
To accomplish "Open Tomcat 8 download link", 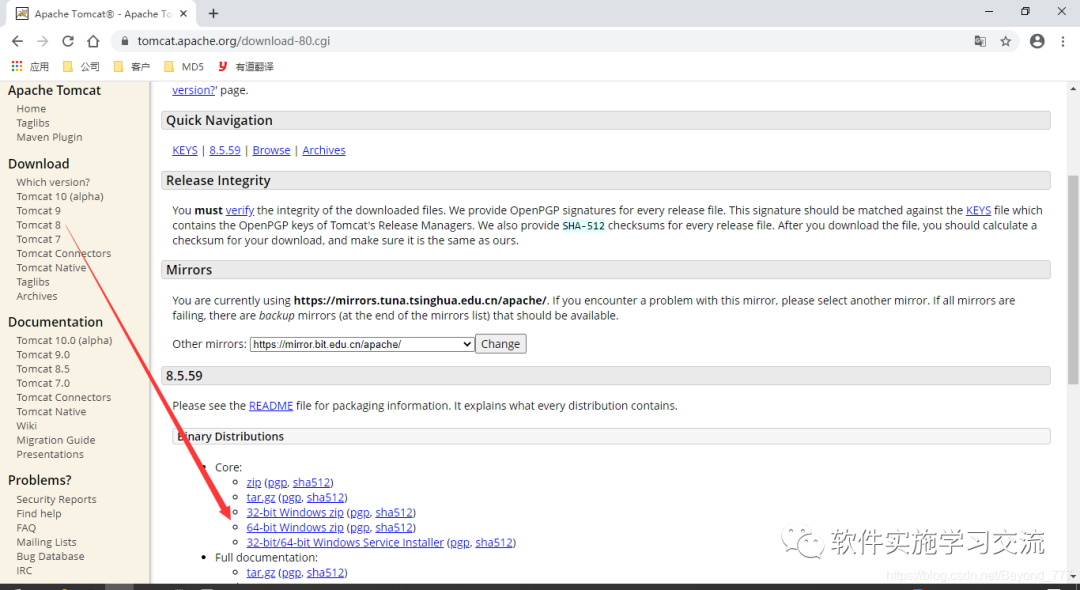I will (x=39, y=225).
